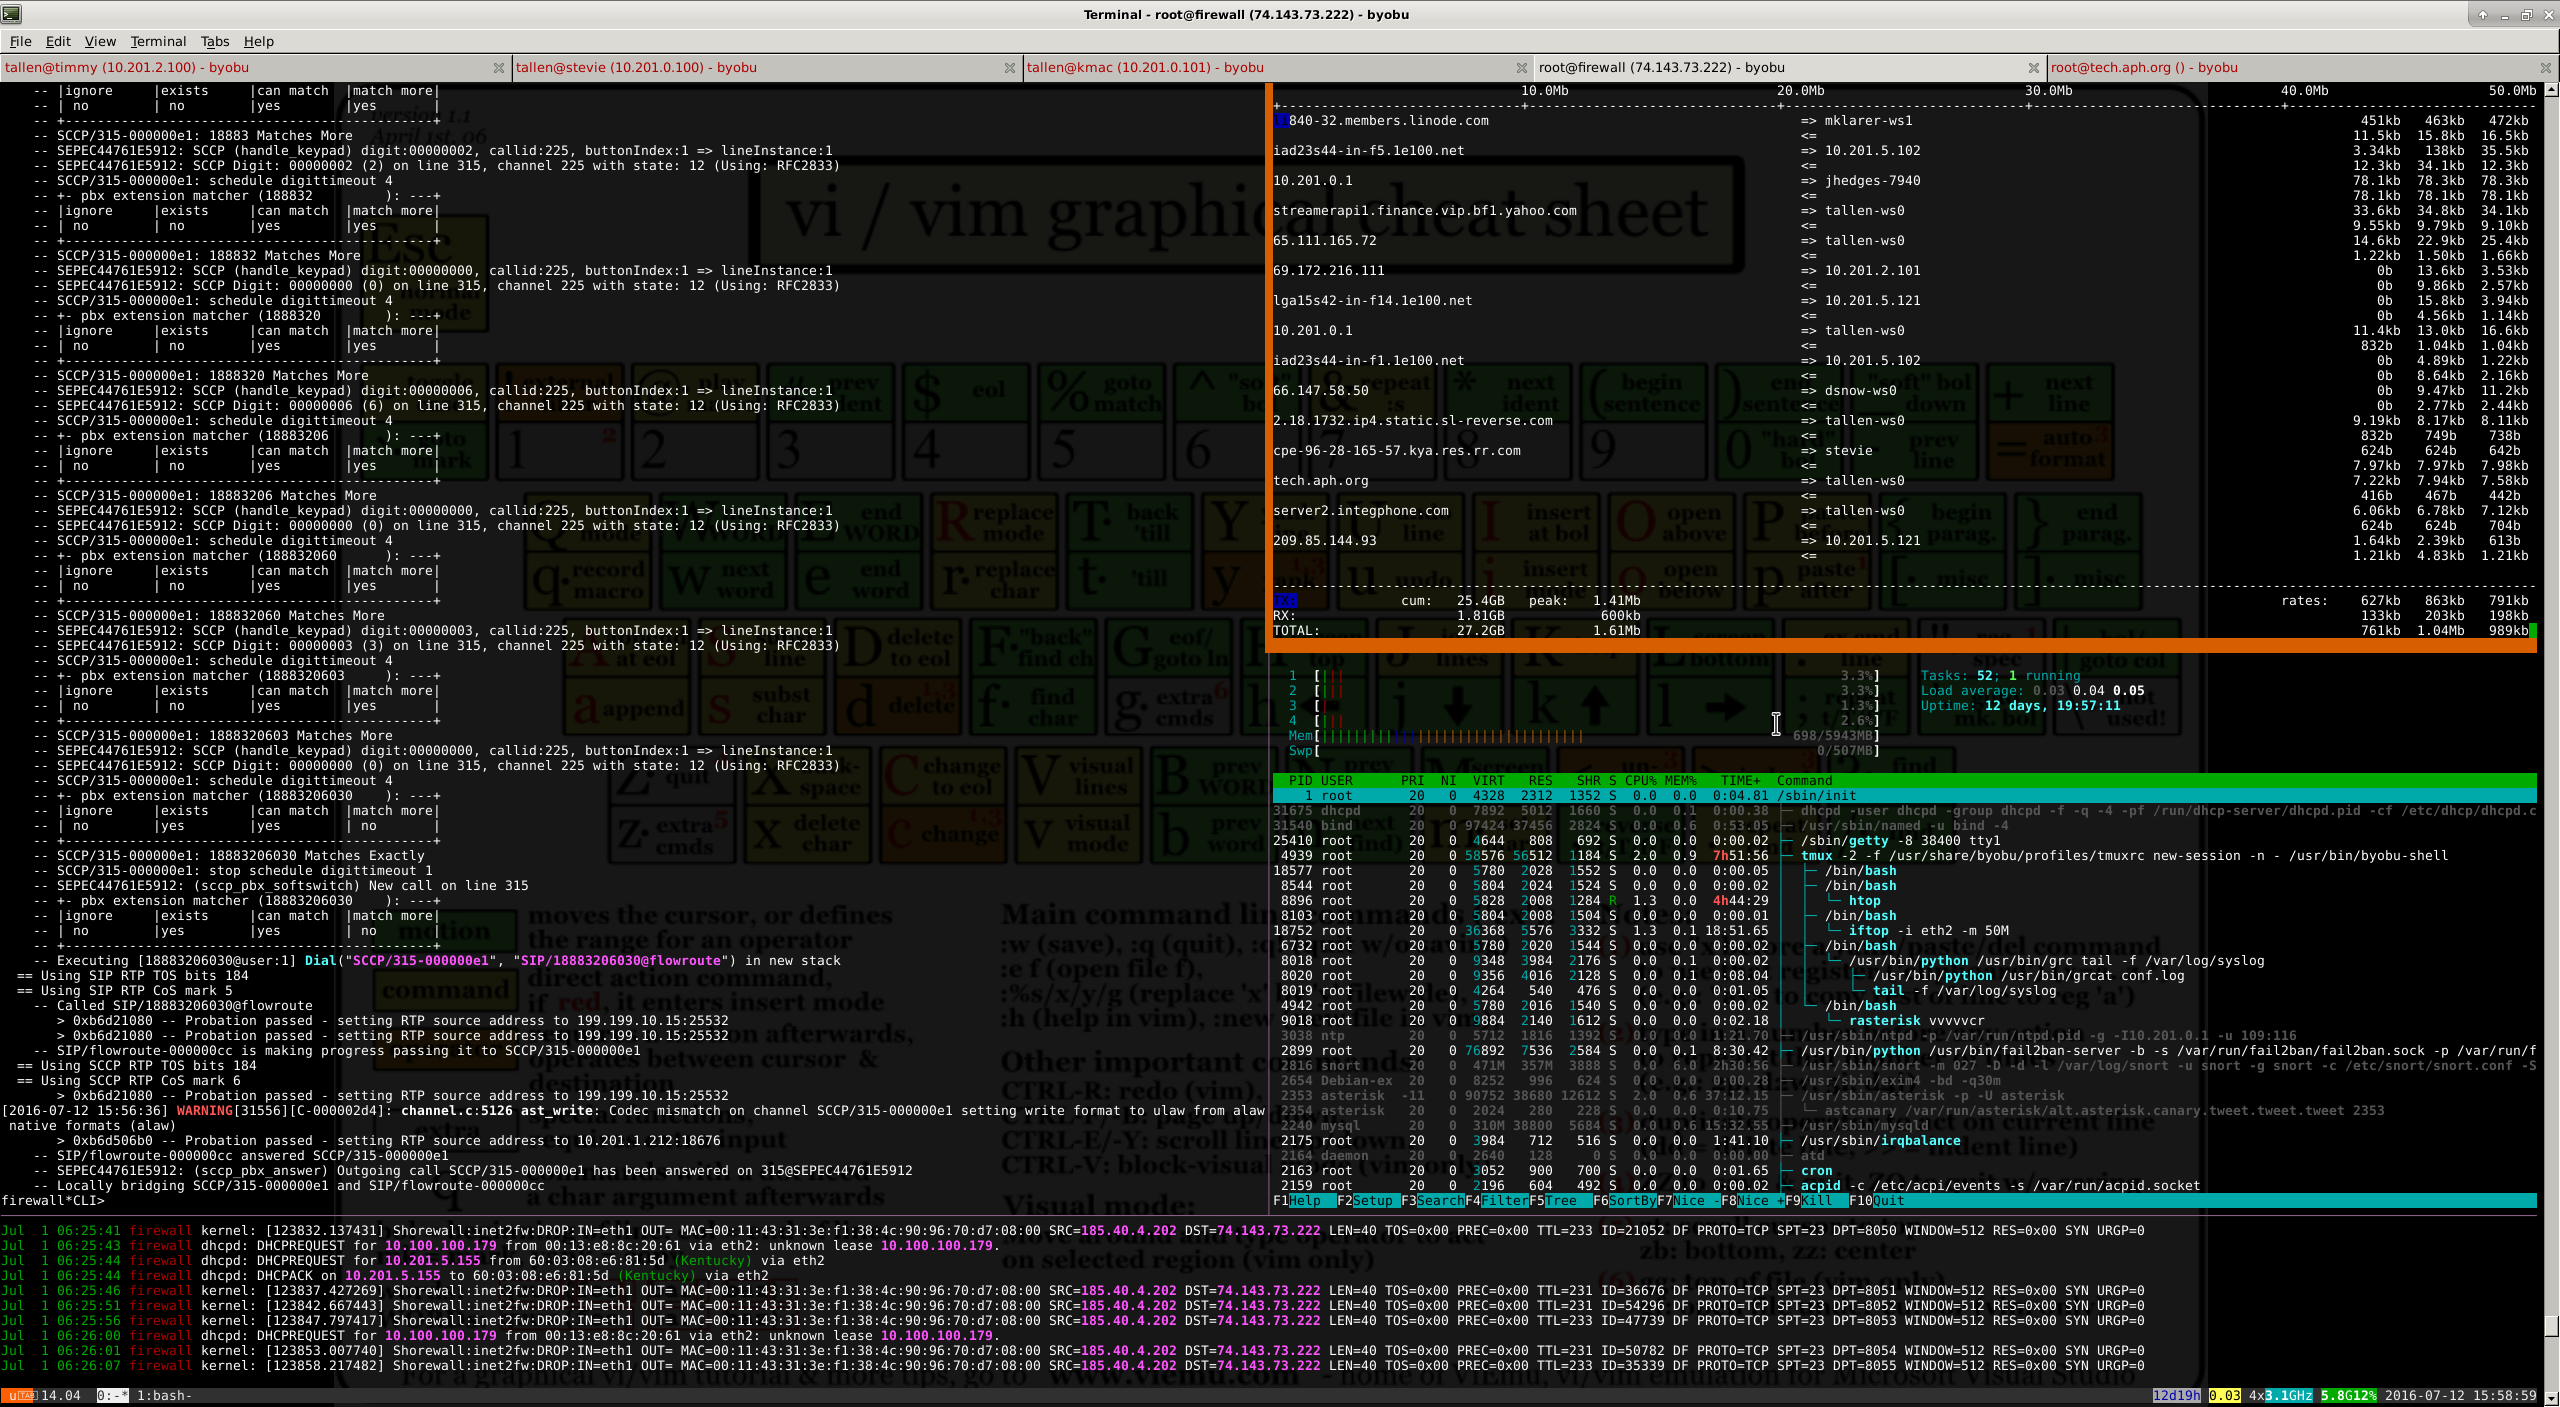Switch to the tallen@stevie tab
Image resolution: width=2560 pixels, height=1407 pixels.
[x=636, y=68]
